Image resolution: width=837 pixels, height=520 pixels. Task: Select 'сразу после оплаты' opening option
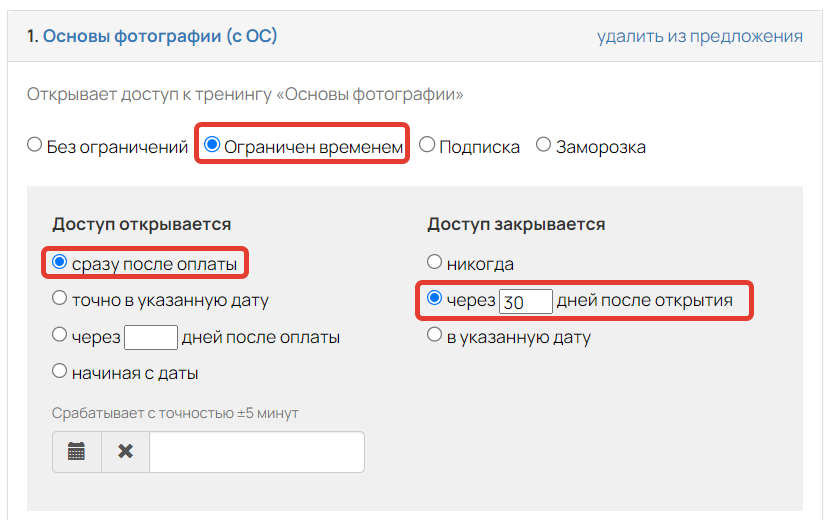pyautogui.click(x=59, y=262)
